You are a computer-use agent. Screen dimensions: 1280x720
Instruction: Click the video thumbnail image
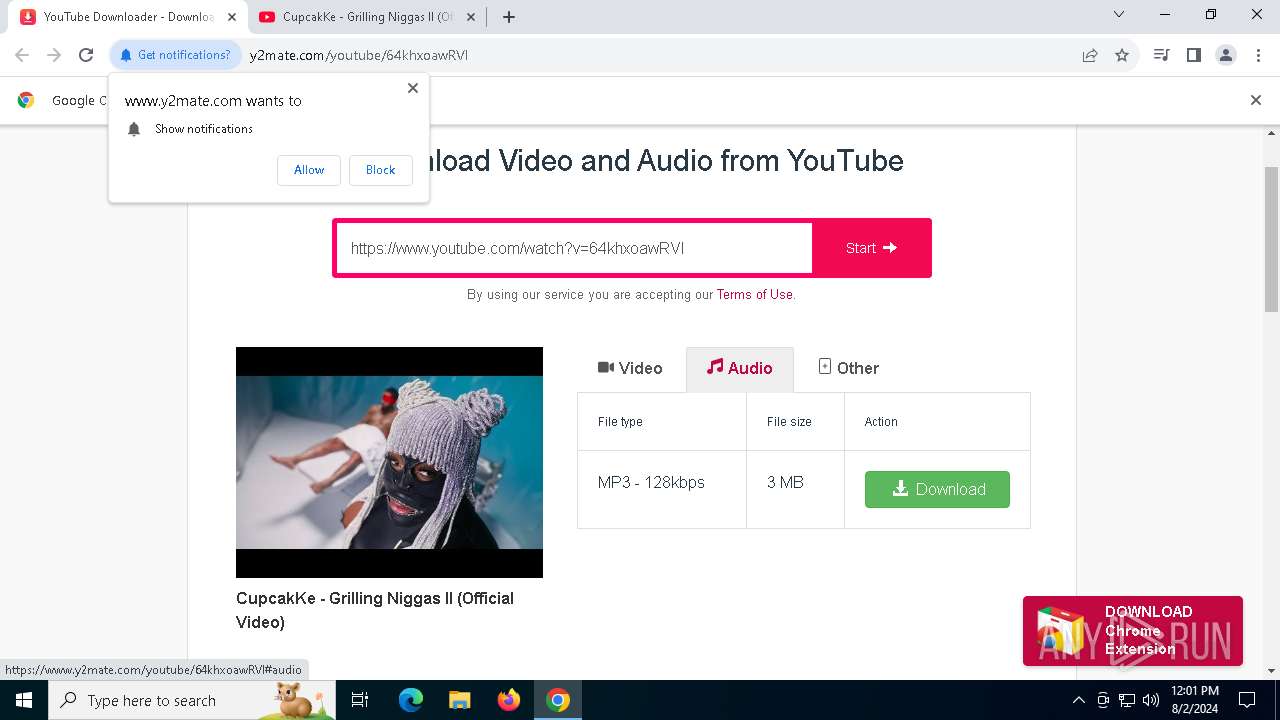389,462
